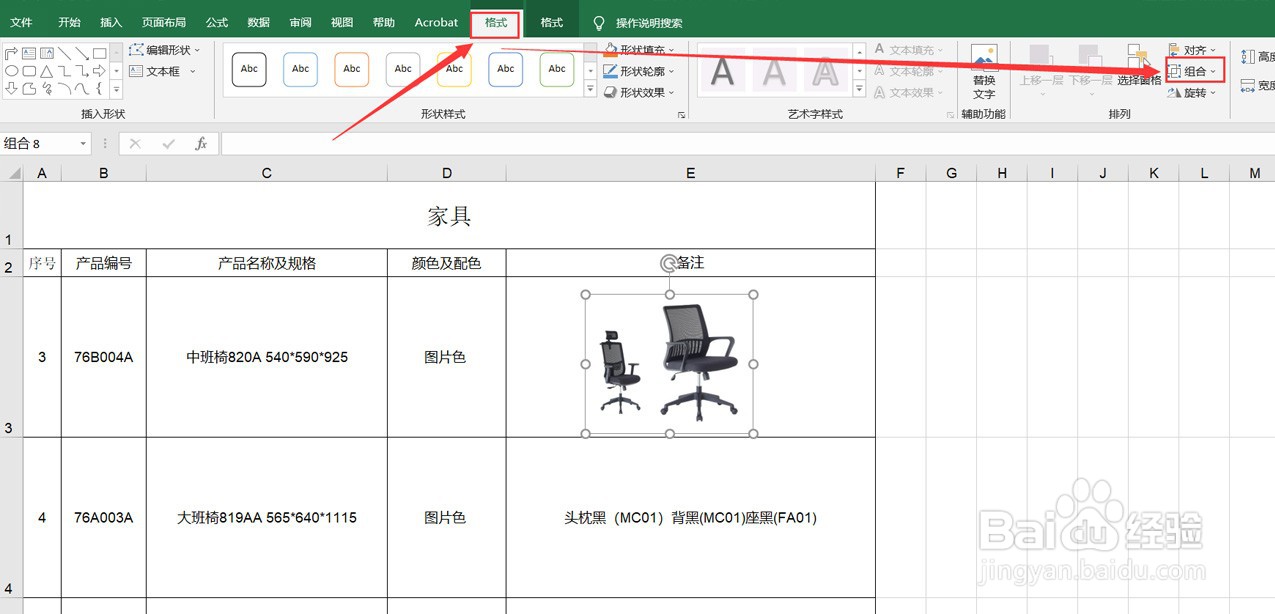Choose the oval shape from gallery
Viewport: 1275px width, 614px height.
[x=11, y=71]
